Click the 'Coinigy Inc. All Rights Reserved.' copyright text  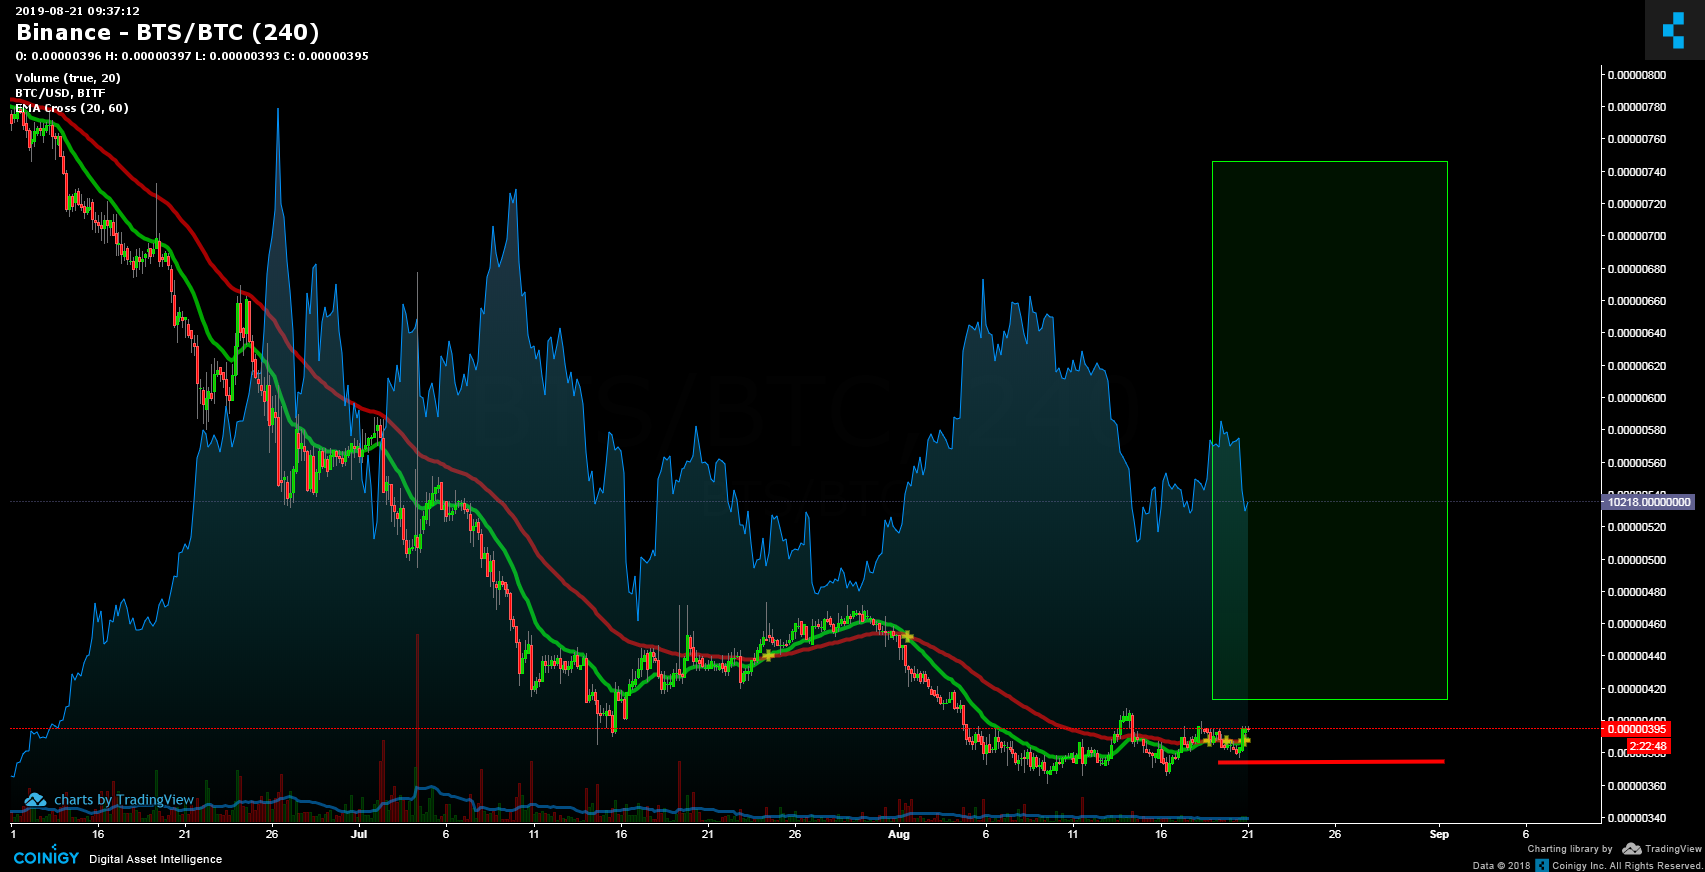pos(1627,866)
